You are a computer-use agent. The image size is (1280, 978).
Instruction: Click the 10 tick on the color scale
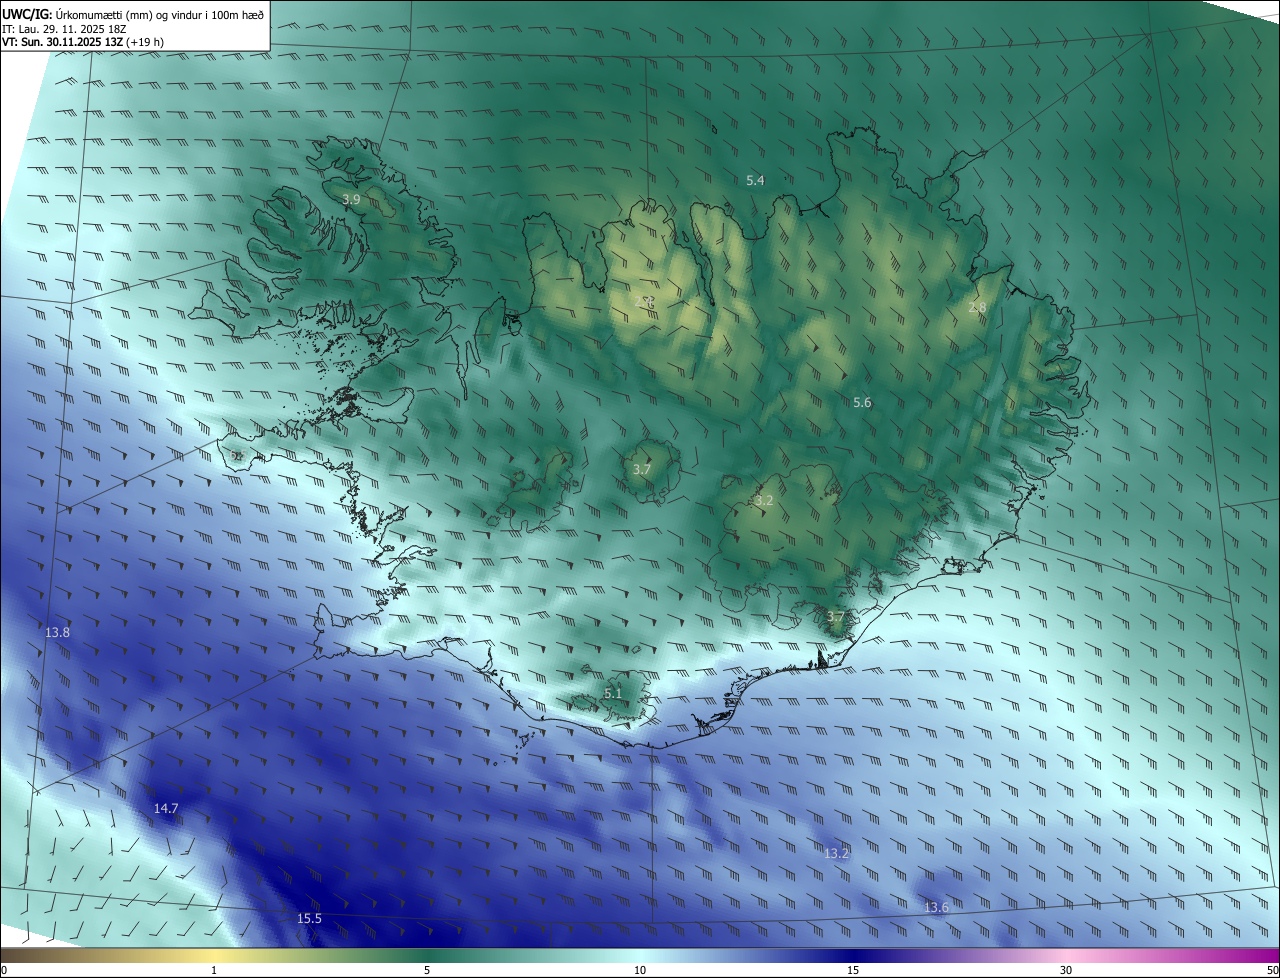coord(640,970)
